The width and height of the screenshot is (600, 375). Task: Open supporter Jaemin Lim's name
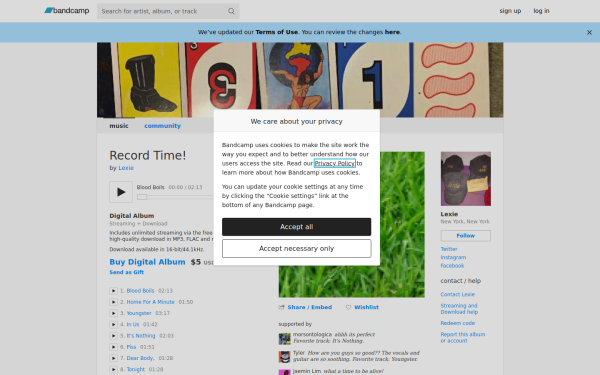(307, 371)
